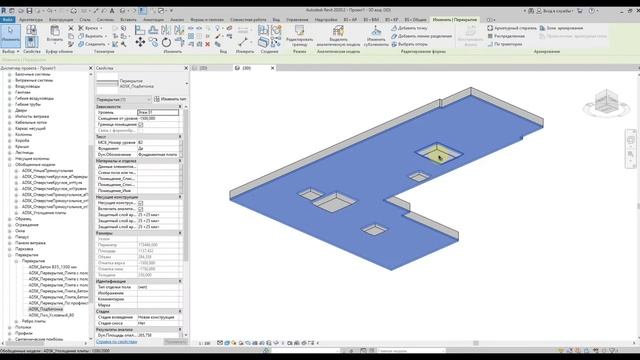Viewport: 640px width, 360px height.
Task: Open the Архитектура ribbon tab
Action: coord(31,20)
